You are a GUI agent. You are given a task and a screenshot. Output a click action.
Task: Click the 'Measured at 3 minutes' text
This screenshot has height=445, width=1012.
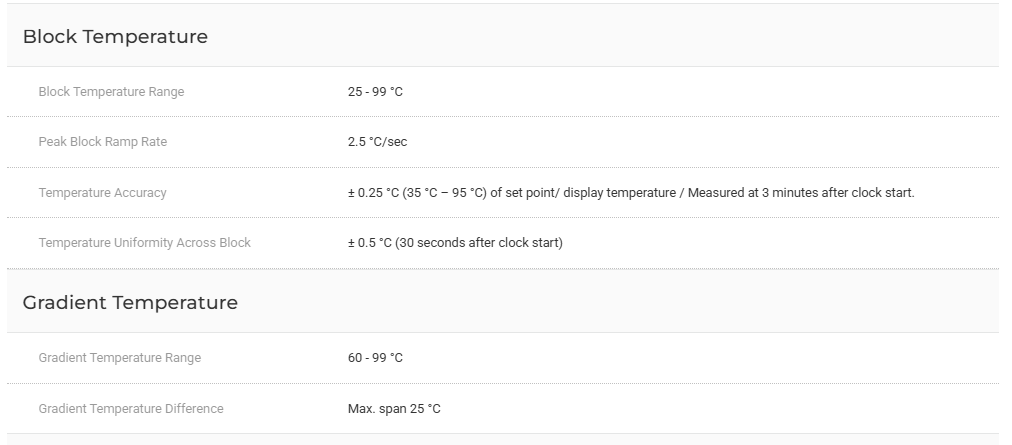coord(743,192)
